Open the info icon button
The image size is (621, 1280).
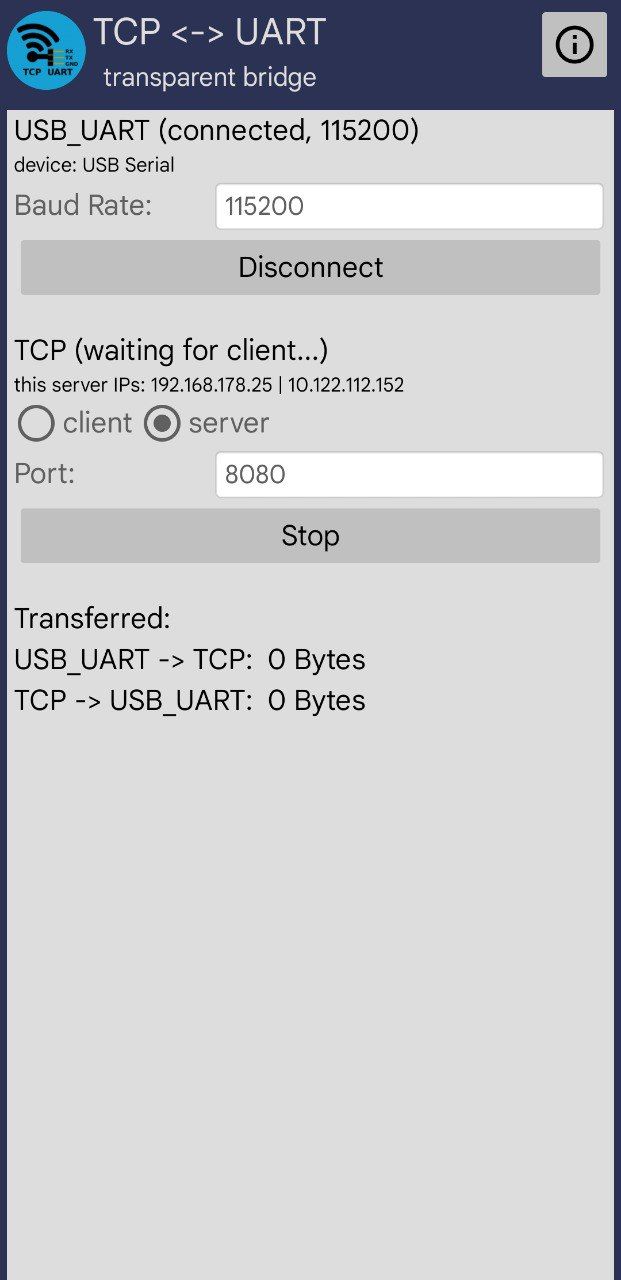click(x=574, y=45)
